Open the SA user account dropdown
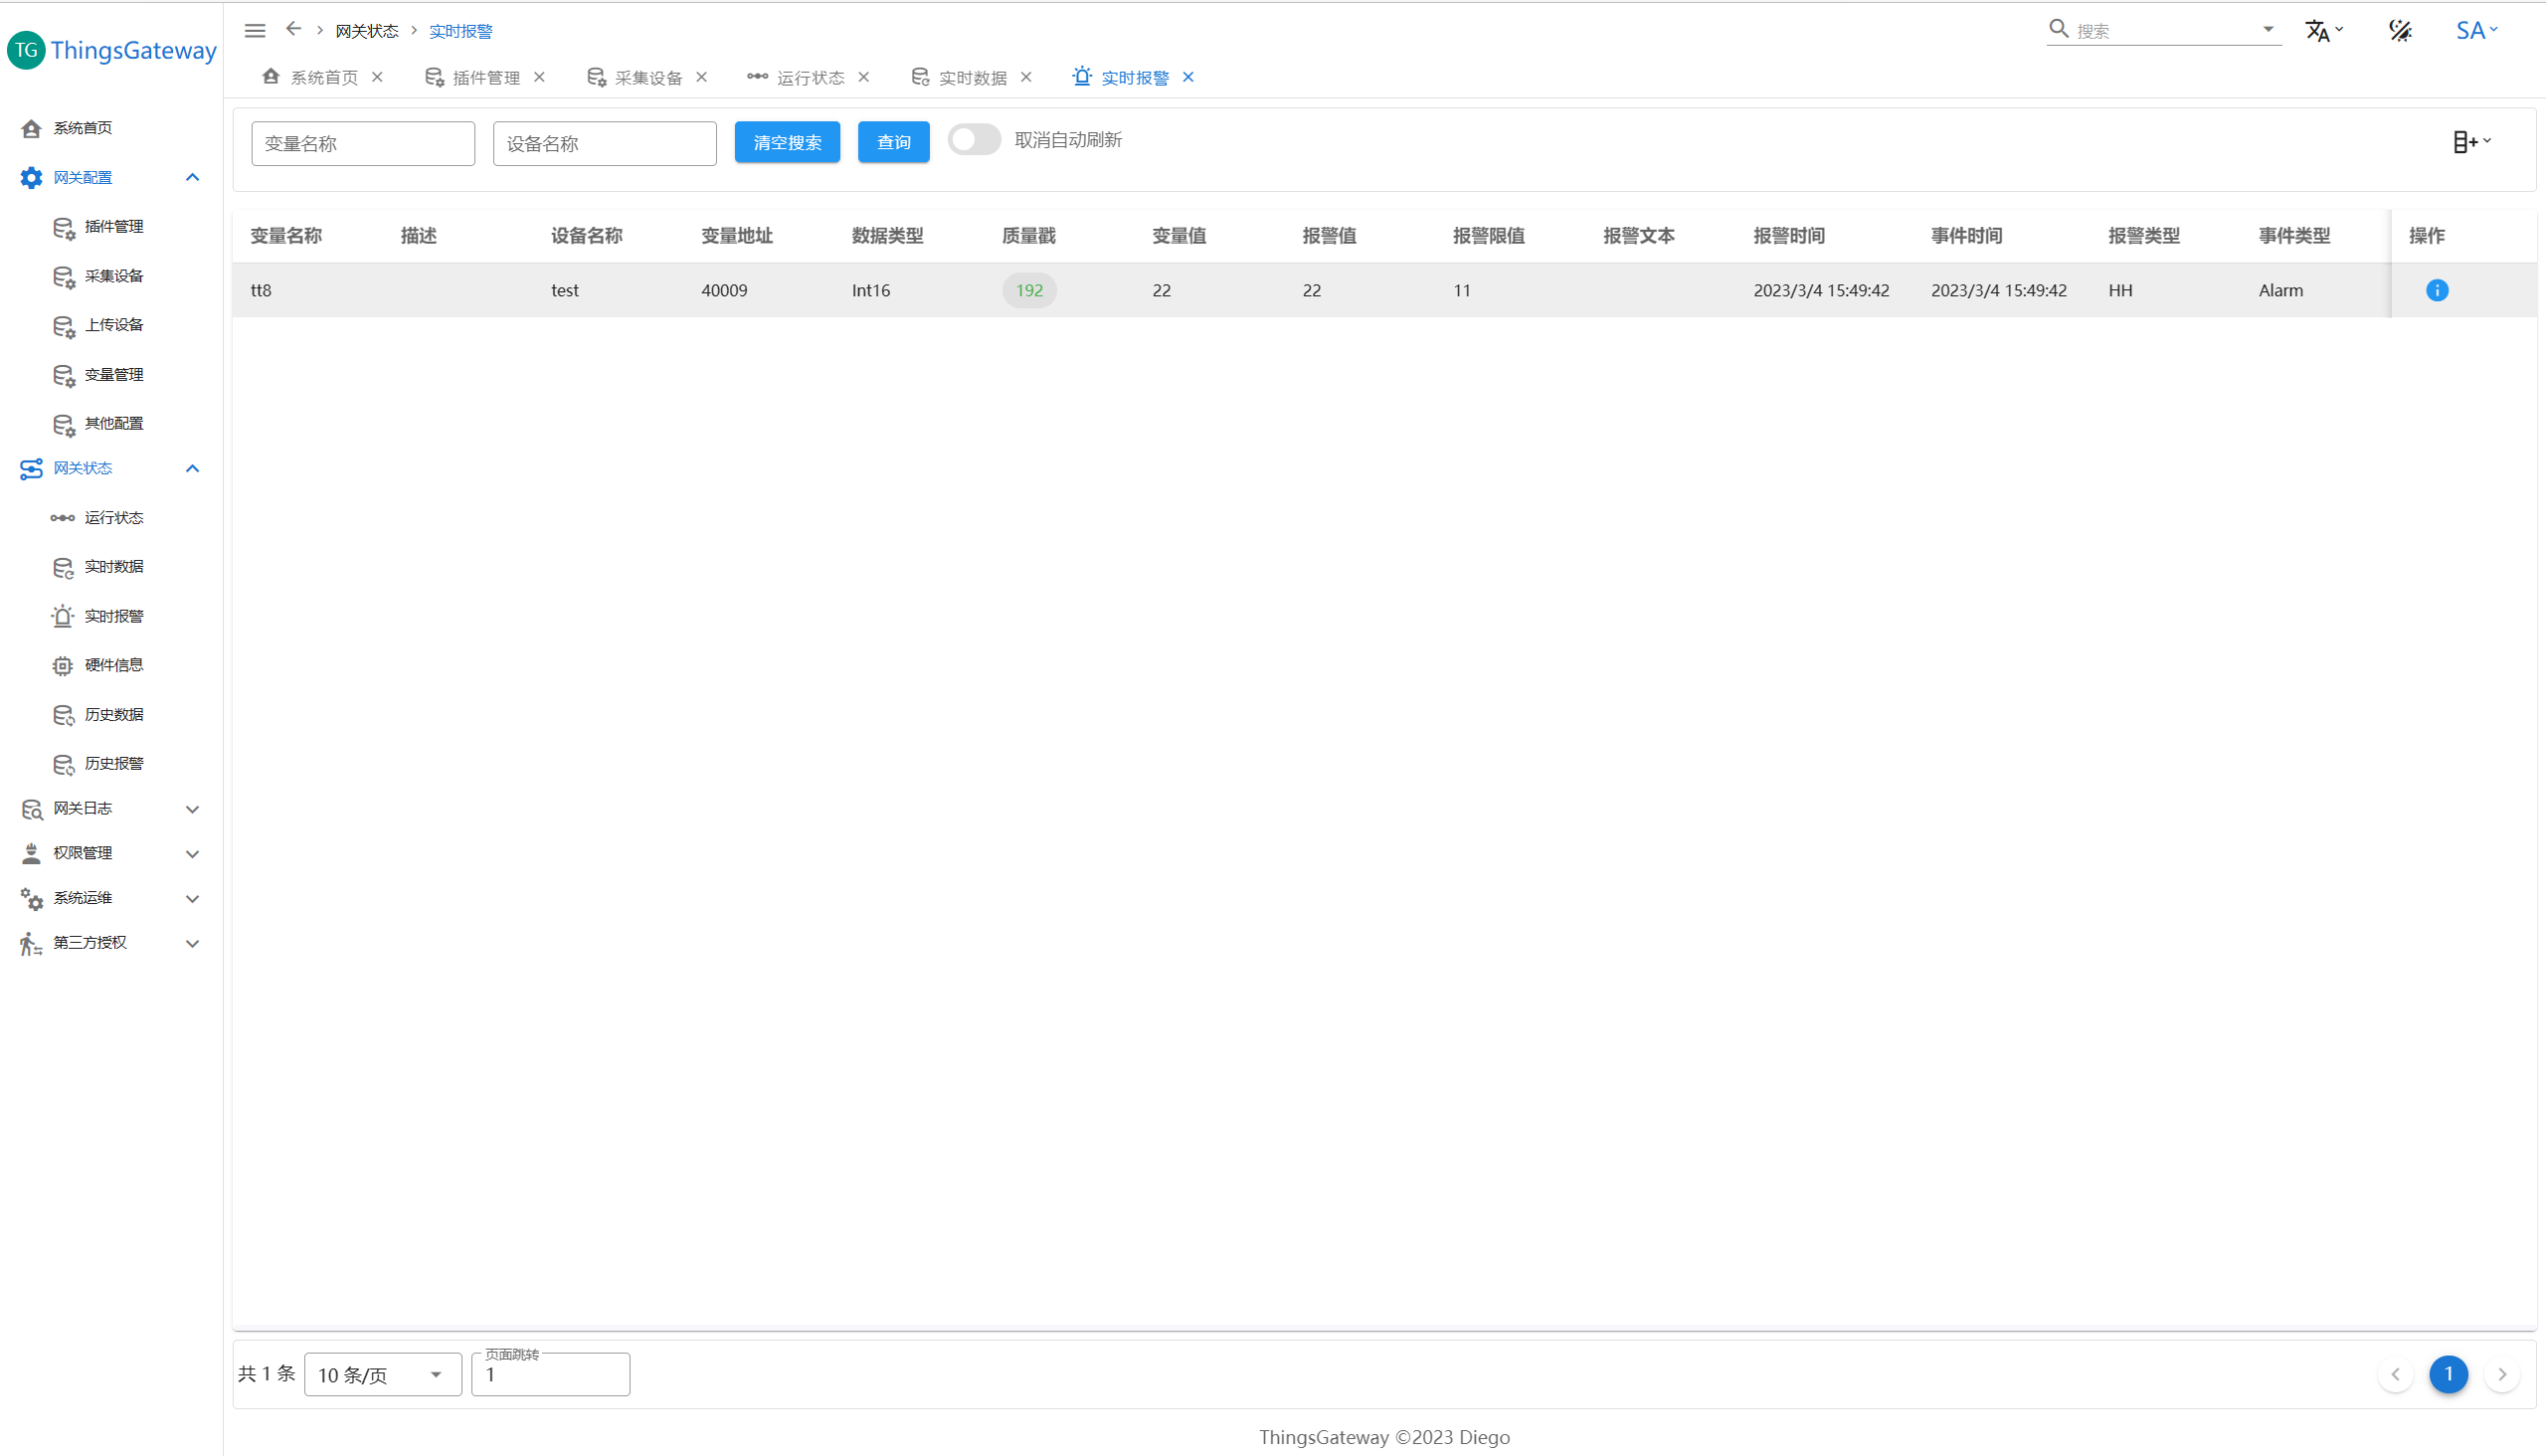 coord(2475,31)
